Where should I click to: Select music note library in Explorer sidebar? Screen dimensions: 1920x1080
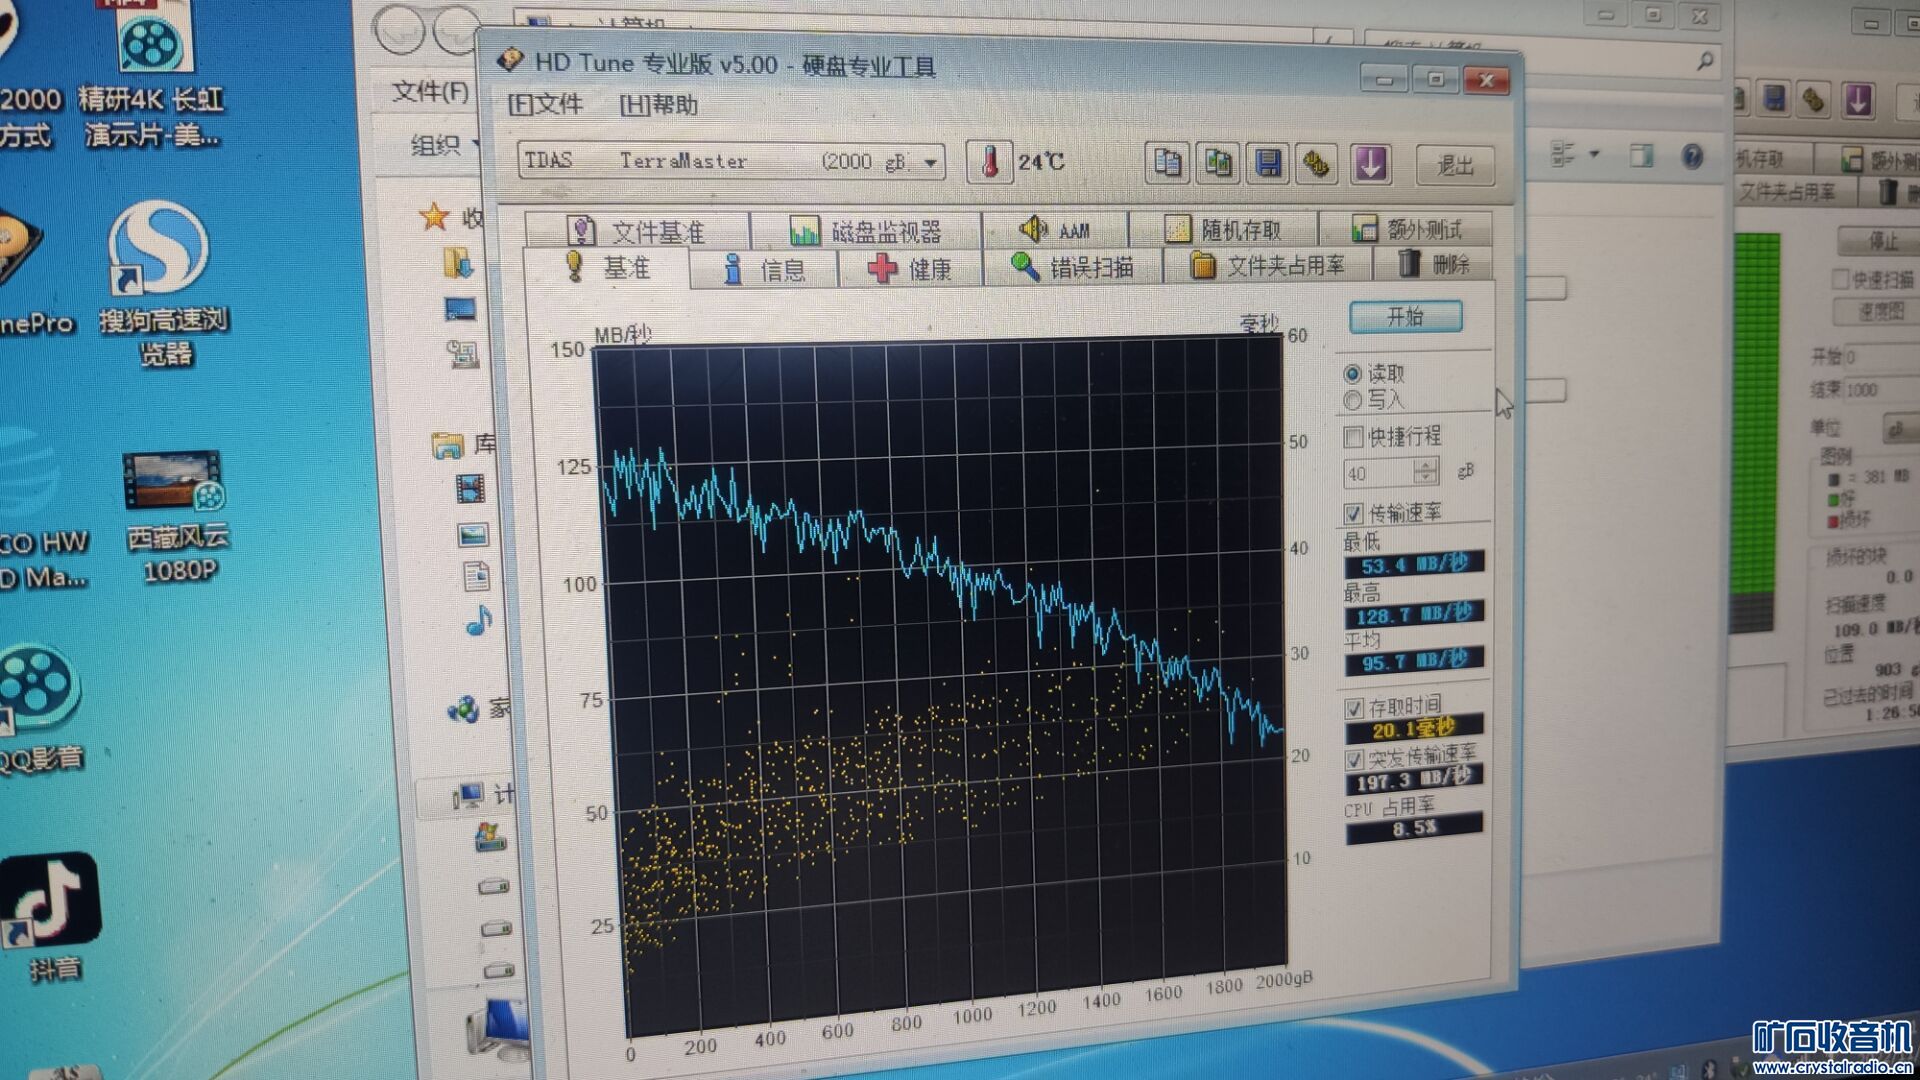click(x=479, y=621)
